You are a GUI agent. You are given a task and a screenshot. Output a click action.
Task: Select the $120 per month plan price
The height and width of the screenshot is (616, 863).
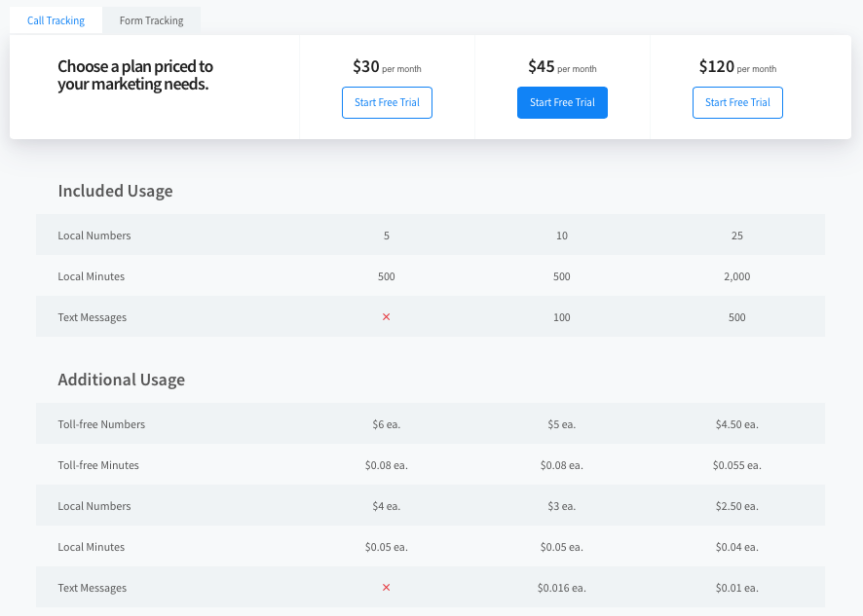point(737,66)
